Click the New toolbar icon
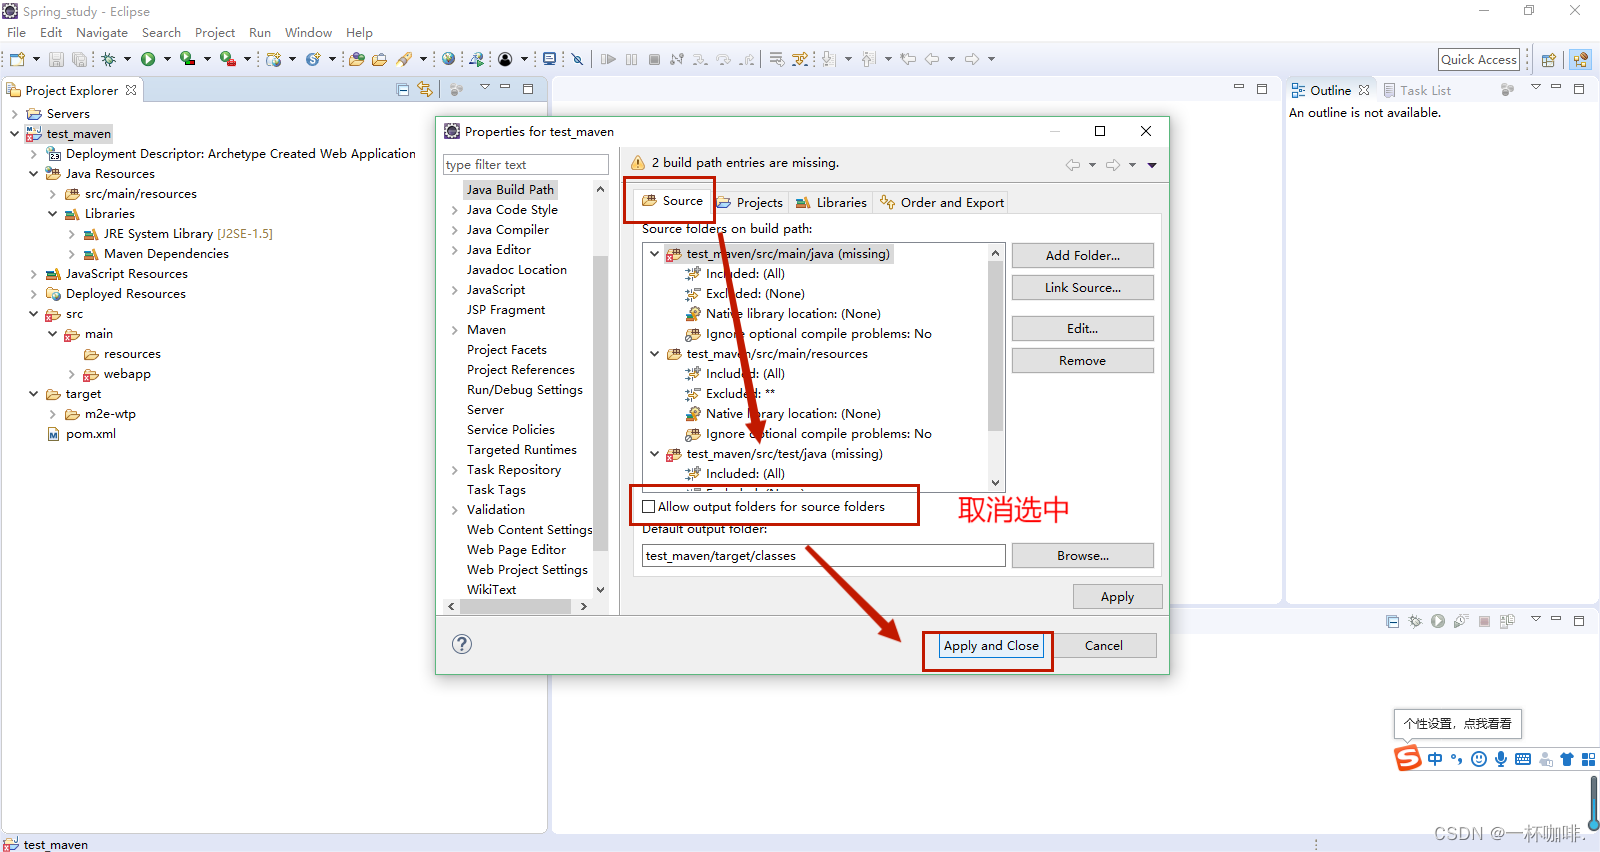 tap(17, 59)
